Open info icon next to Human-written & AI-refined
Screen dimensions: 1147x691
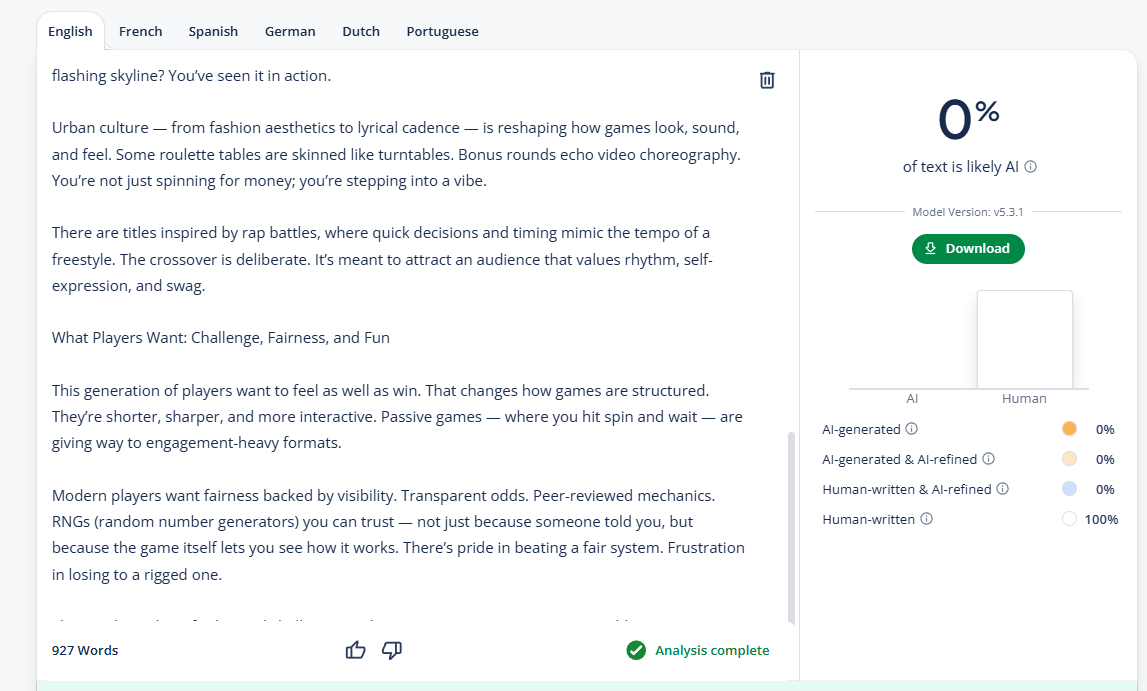(1002, 489)
